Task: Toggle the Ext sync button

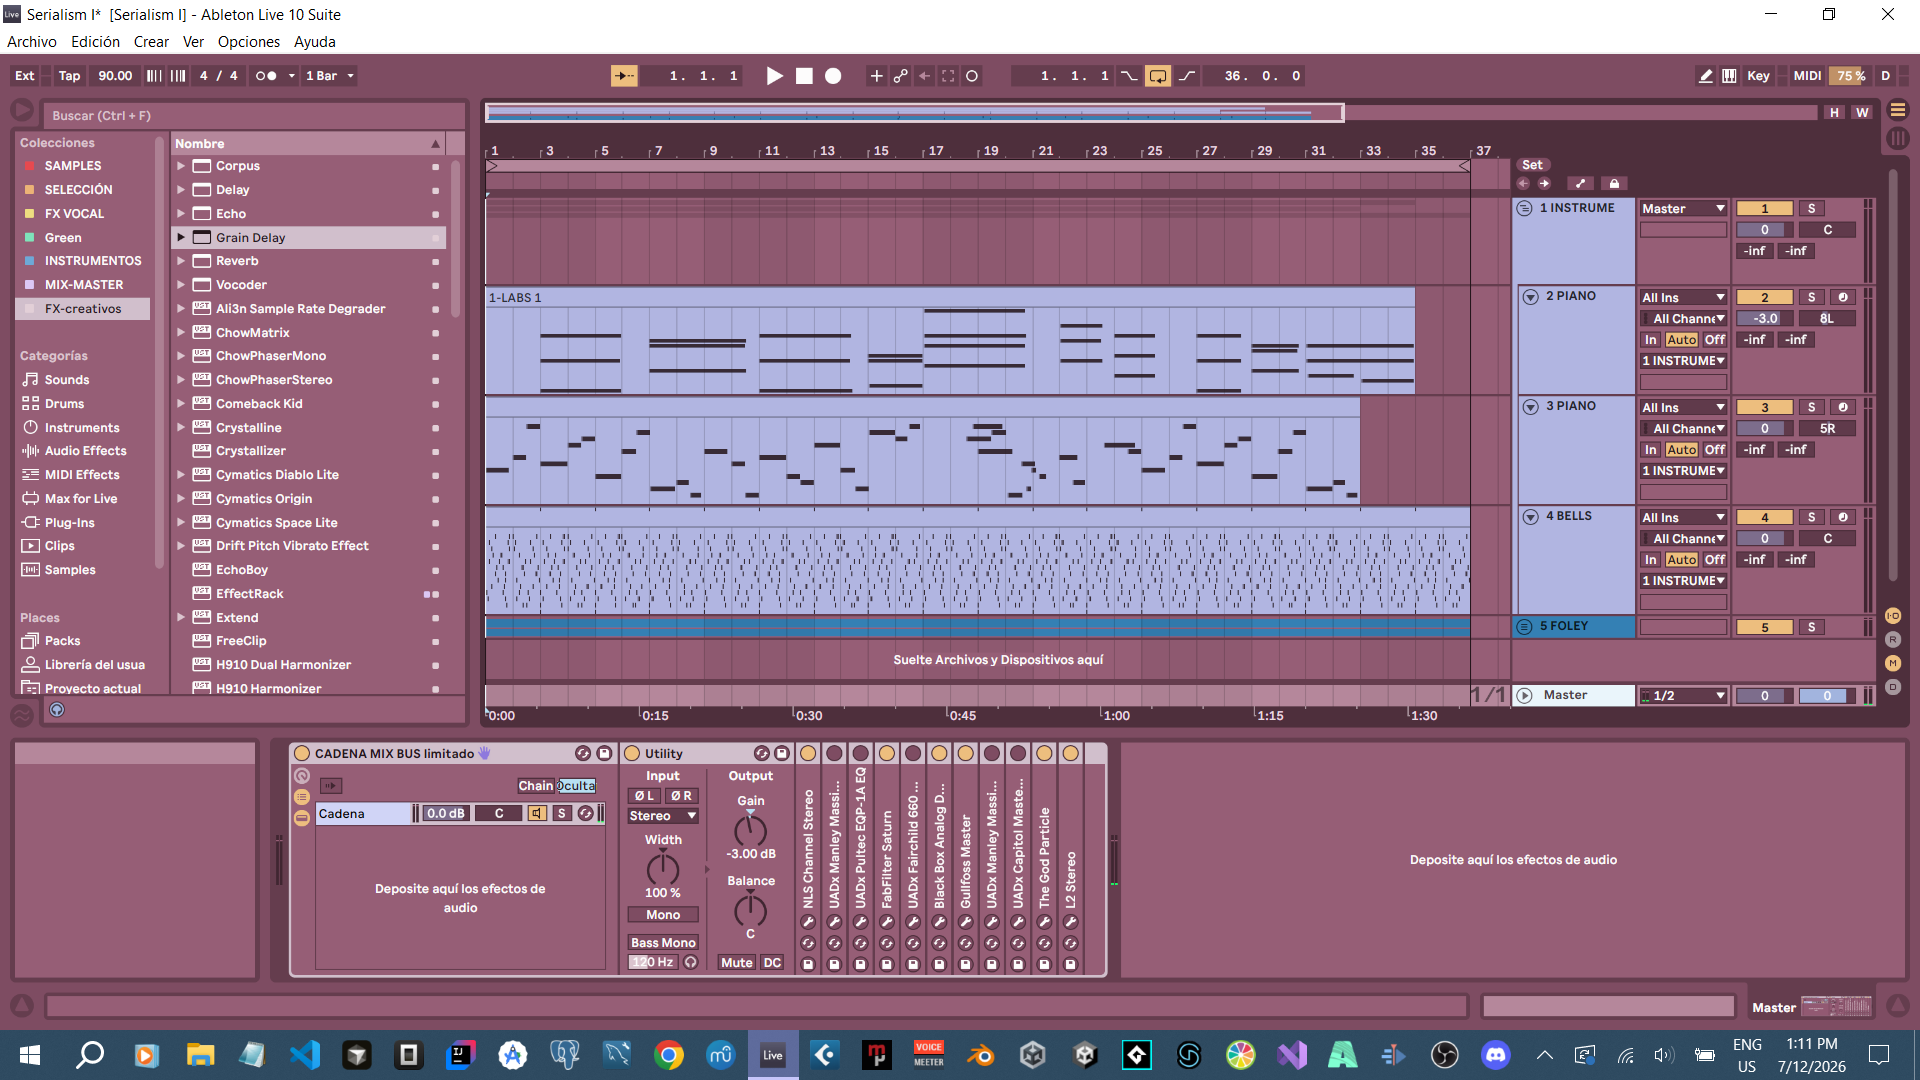Action: tap(24, 76)
